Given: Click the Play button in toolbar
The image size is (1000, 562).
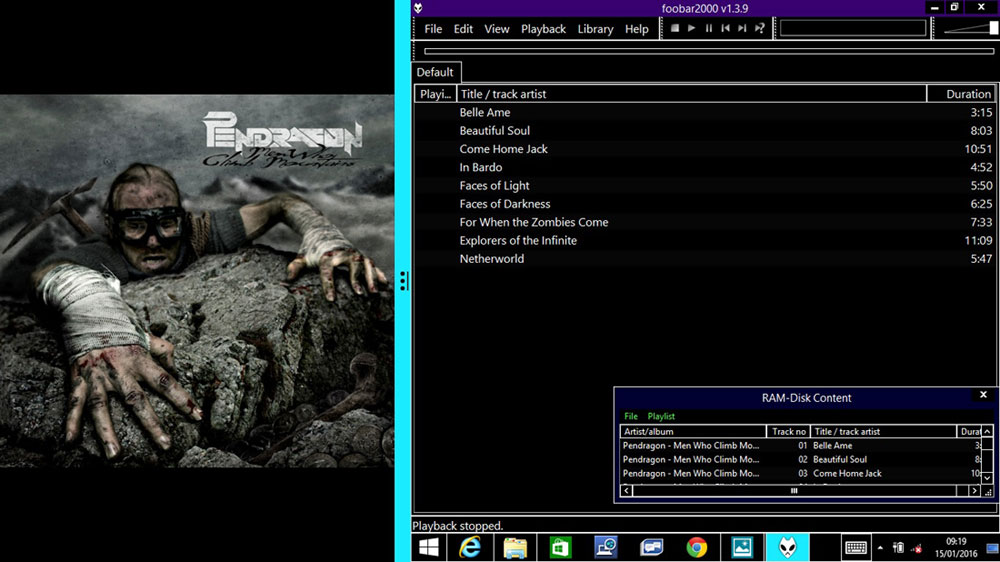Looking at the screenshot, I should pos(692,29).
